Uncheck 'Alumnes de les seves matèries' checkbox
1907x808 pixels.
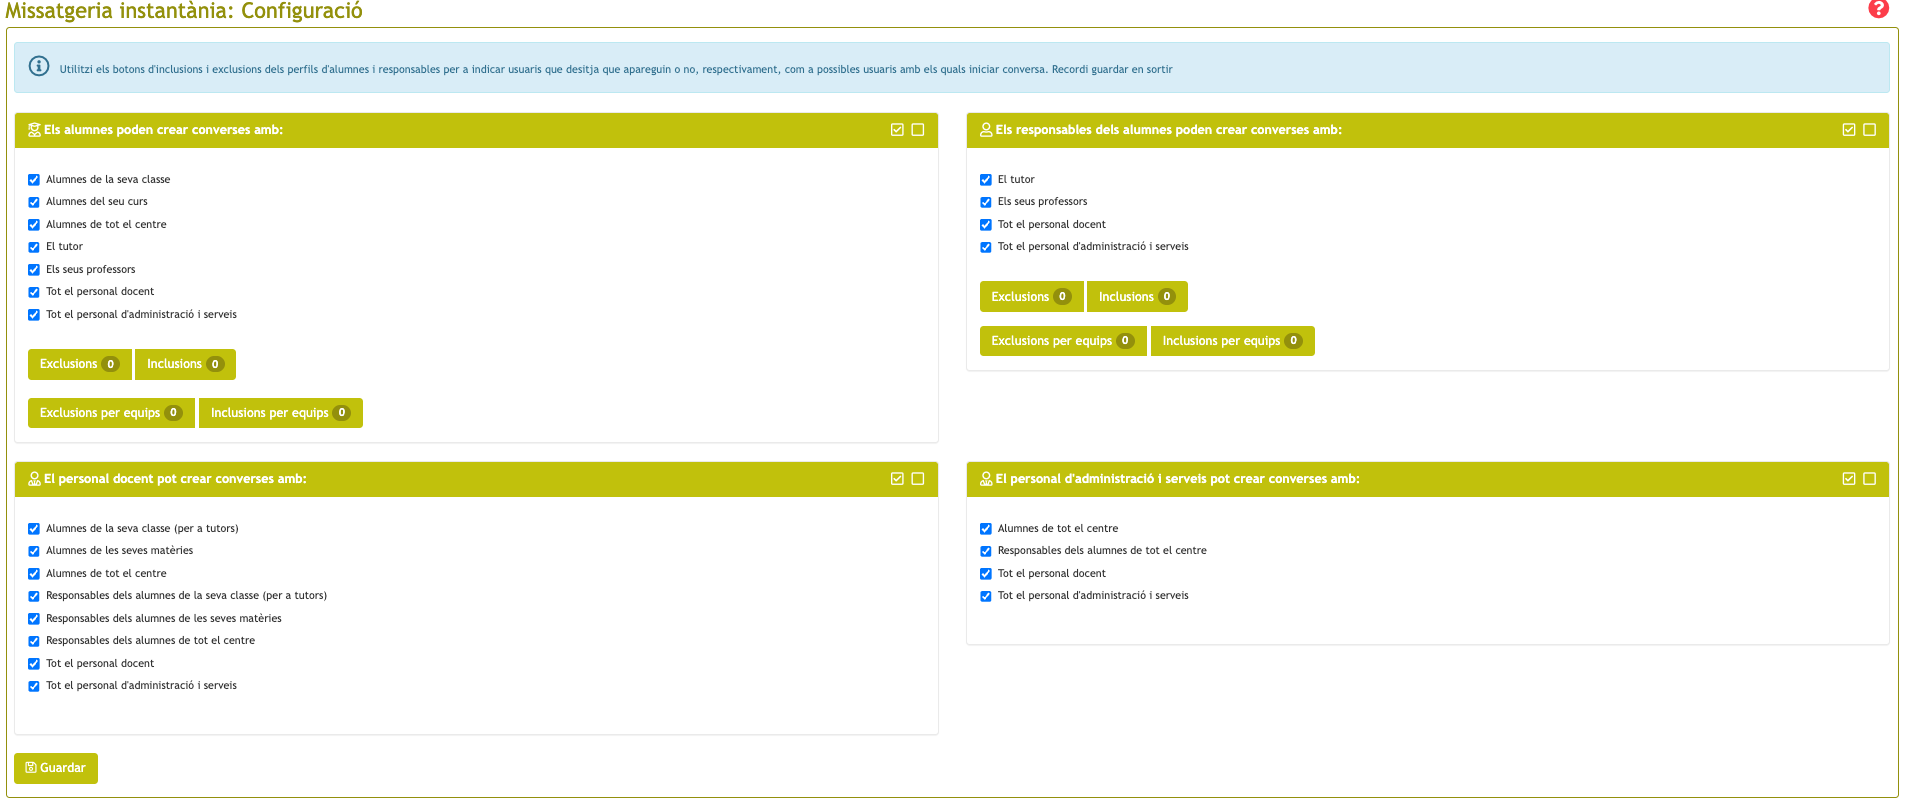pyautogui.click(x=34, y=551)
